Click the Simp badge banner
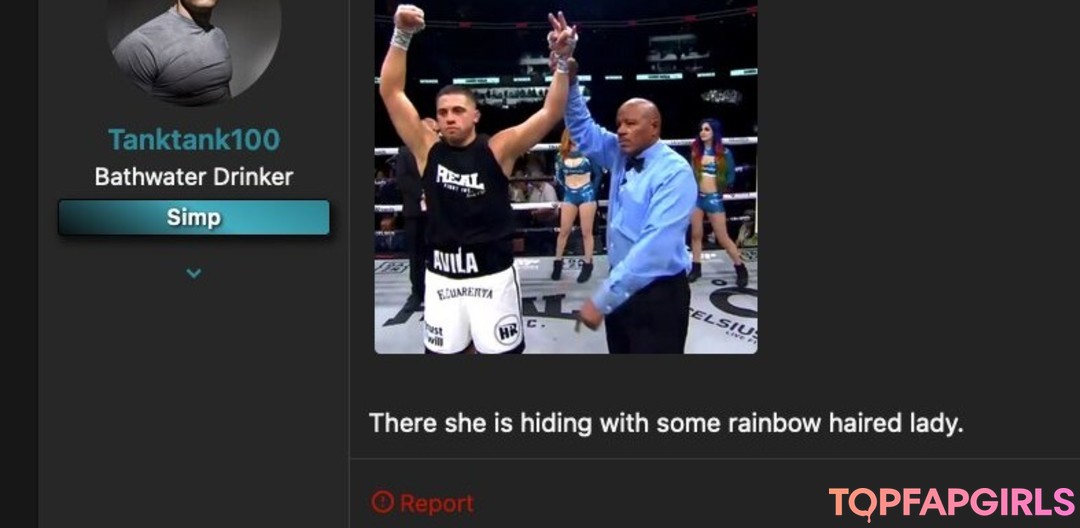 pos(194,218)
